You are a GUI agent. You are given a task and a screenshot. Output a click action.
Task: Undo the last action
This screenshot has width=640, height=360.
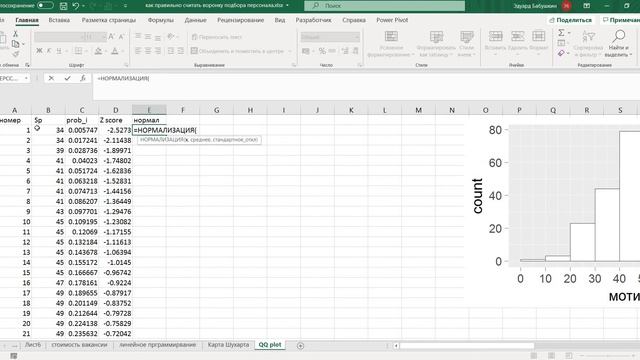tap(76, 6)
